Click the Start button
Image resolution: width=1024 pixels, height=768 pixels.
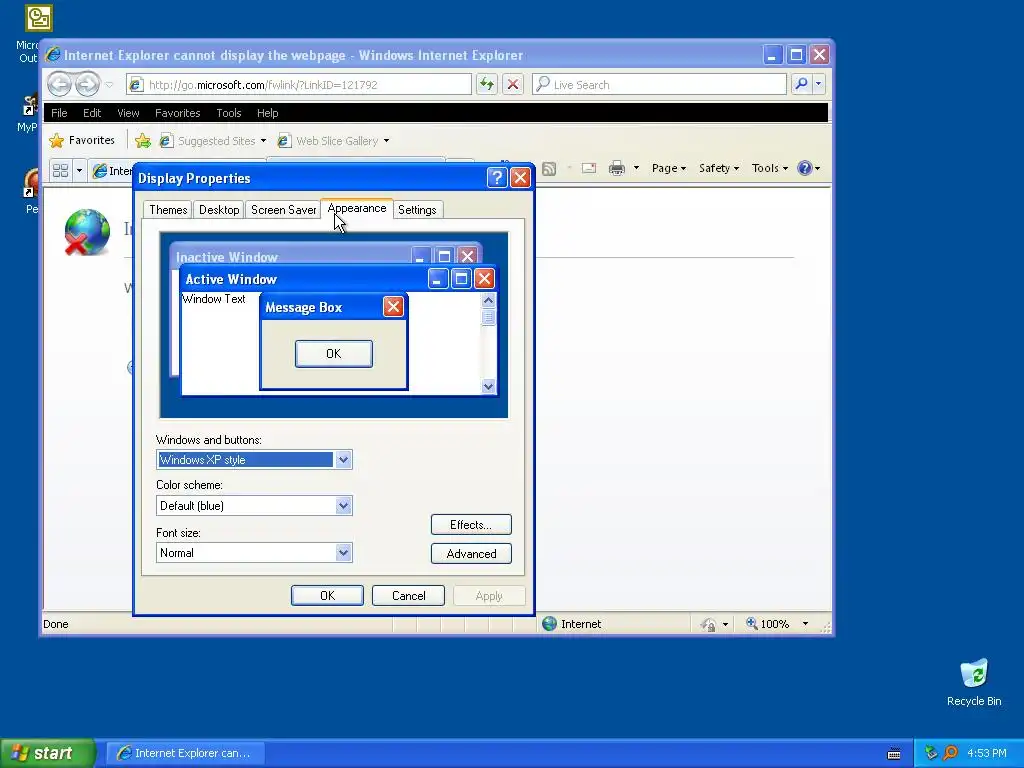[x=48, y=753]
